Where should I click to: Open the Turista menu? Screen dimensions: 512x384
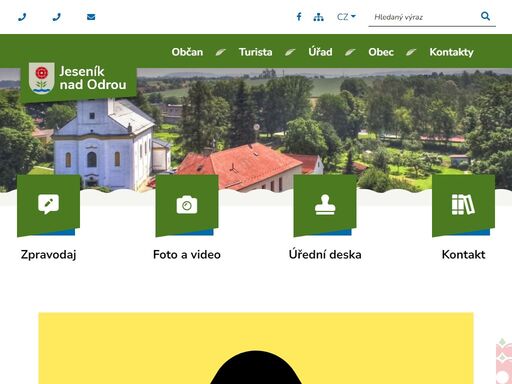(255, 52)
